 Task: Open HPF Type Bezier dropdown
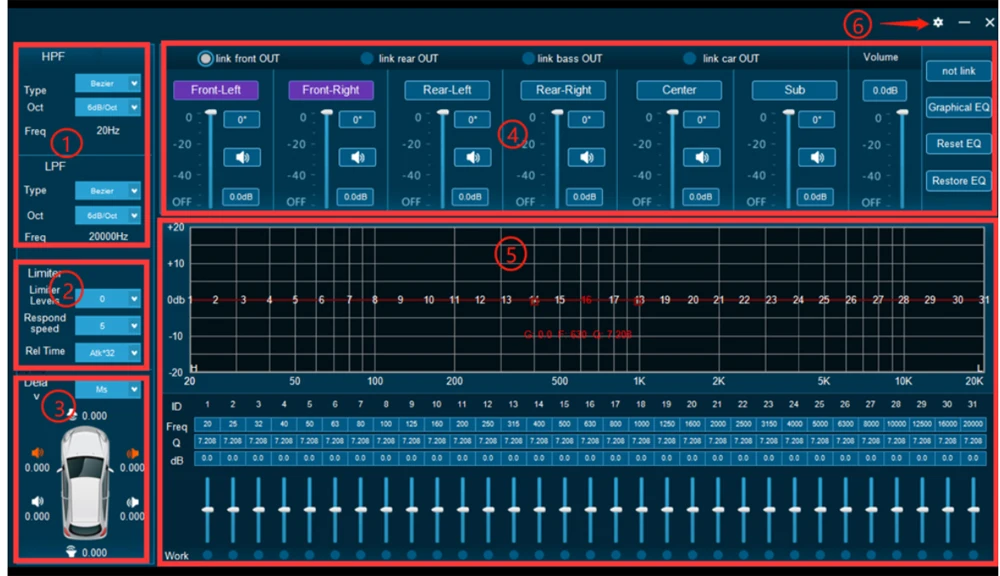tap(108, 83)
